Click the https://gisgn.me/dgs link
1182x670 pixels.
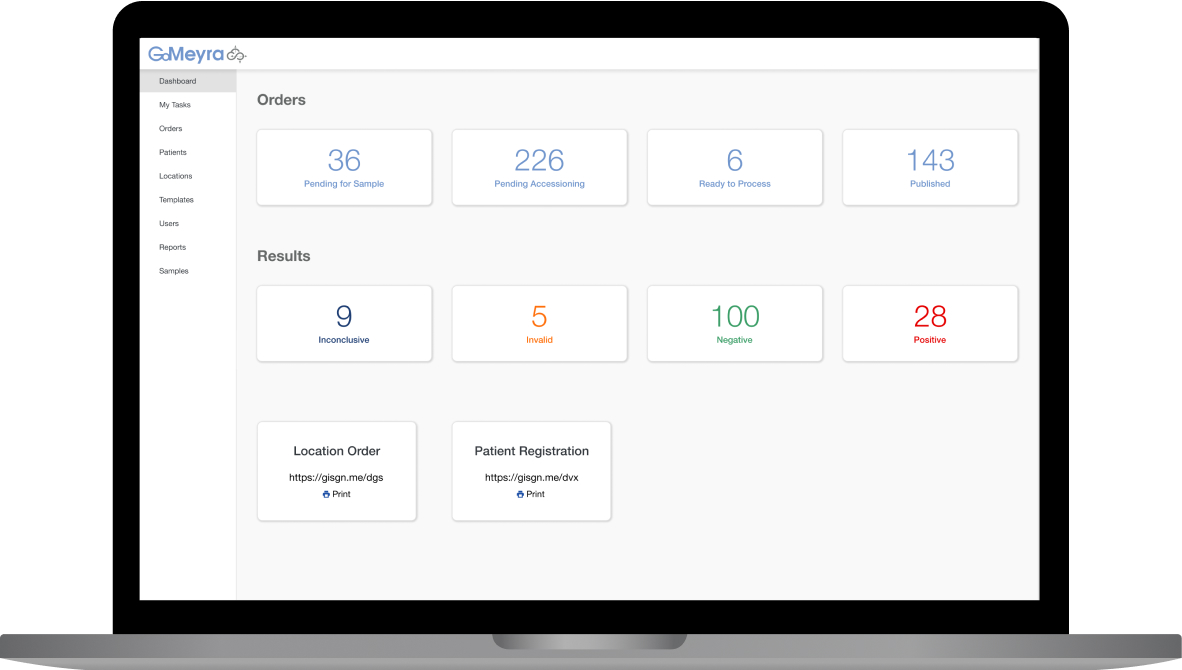pyautogui.click(x=336, y=478)
